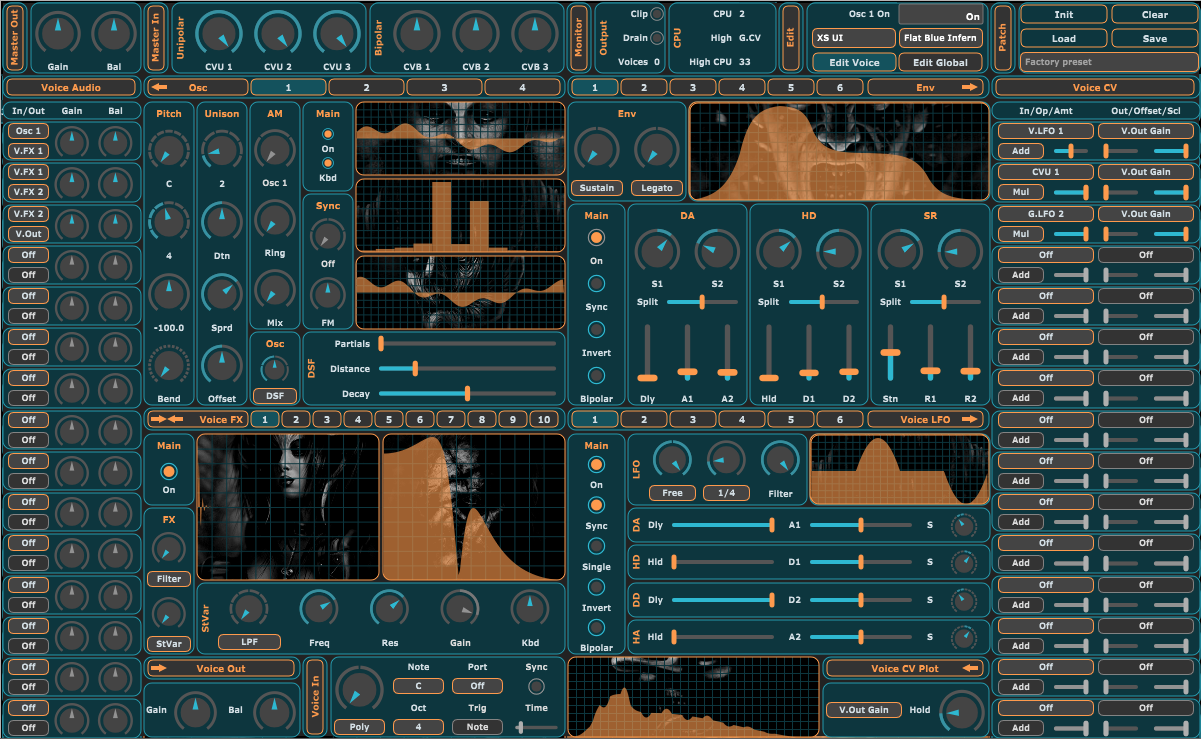Viewport: 1201px width, 739px height.
Task: Click the right arrow in the Env header
Action: 968,87
